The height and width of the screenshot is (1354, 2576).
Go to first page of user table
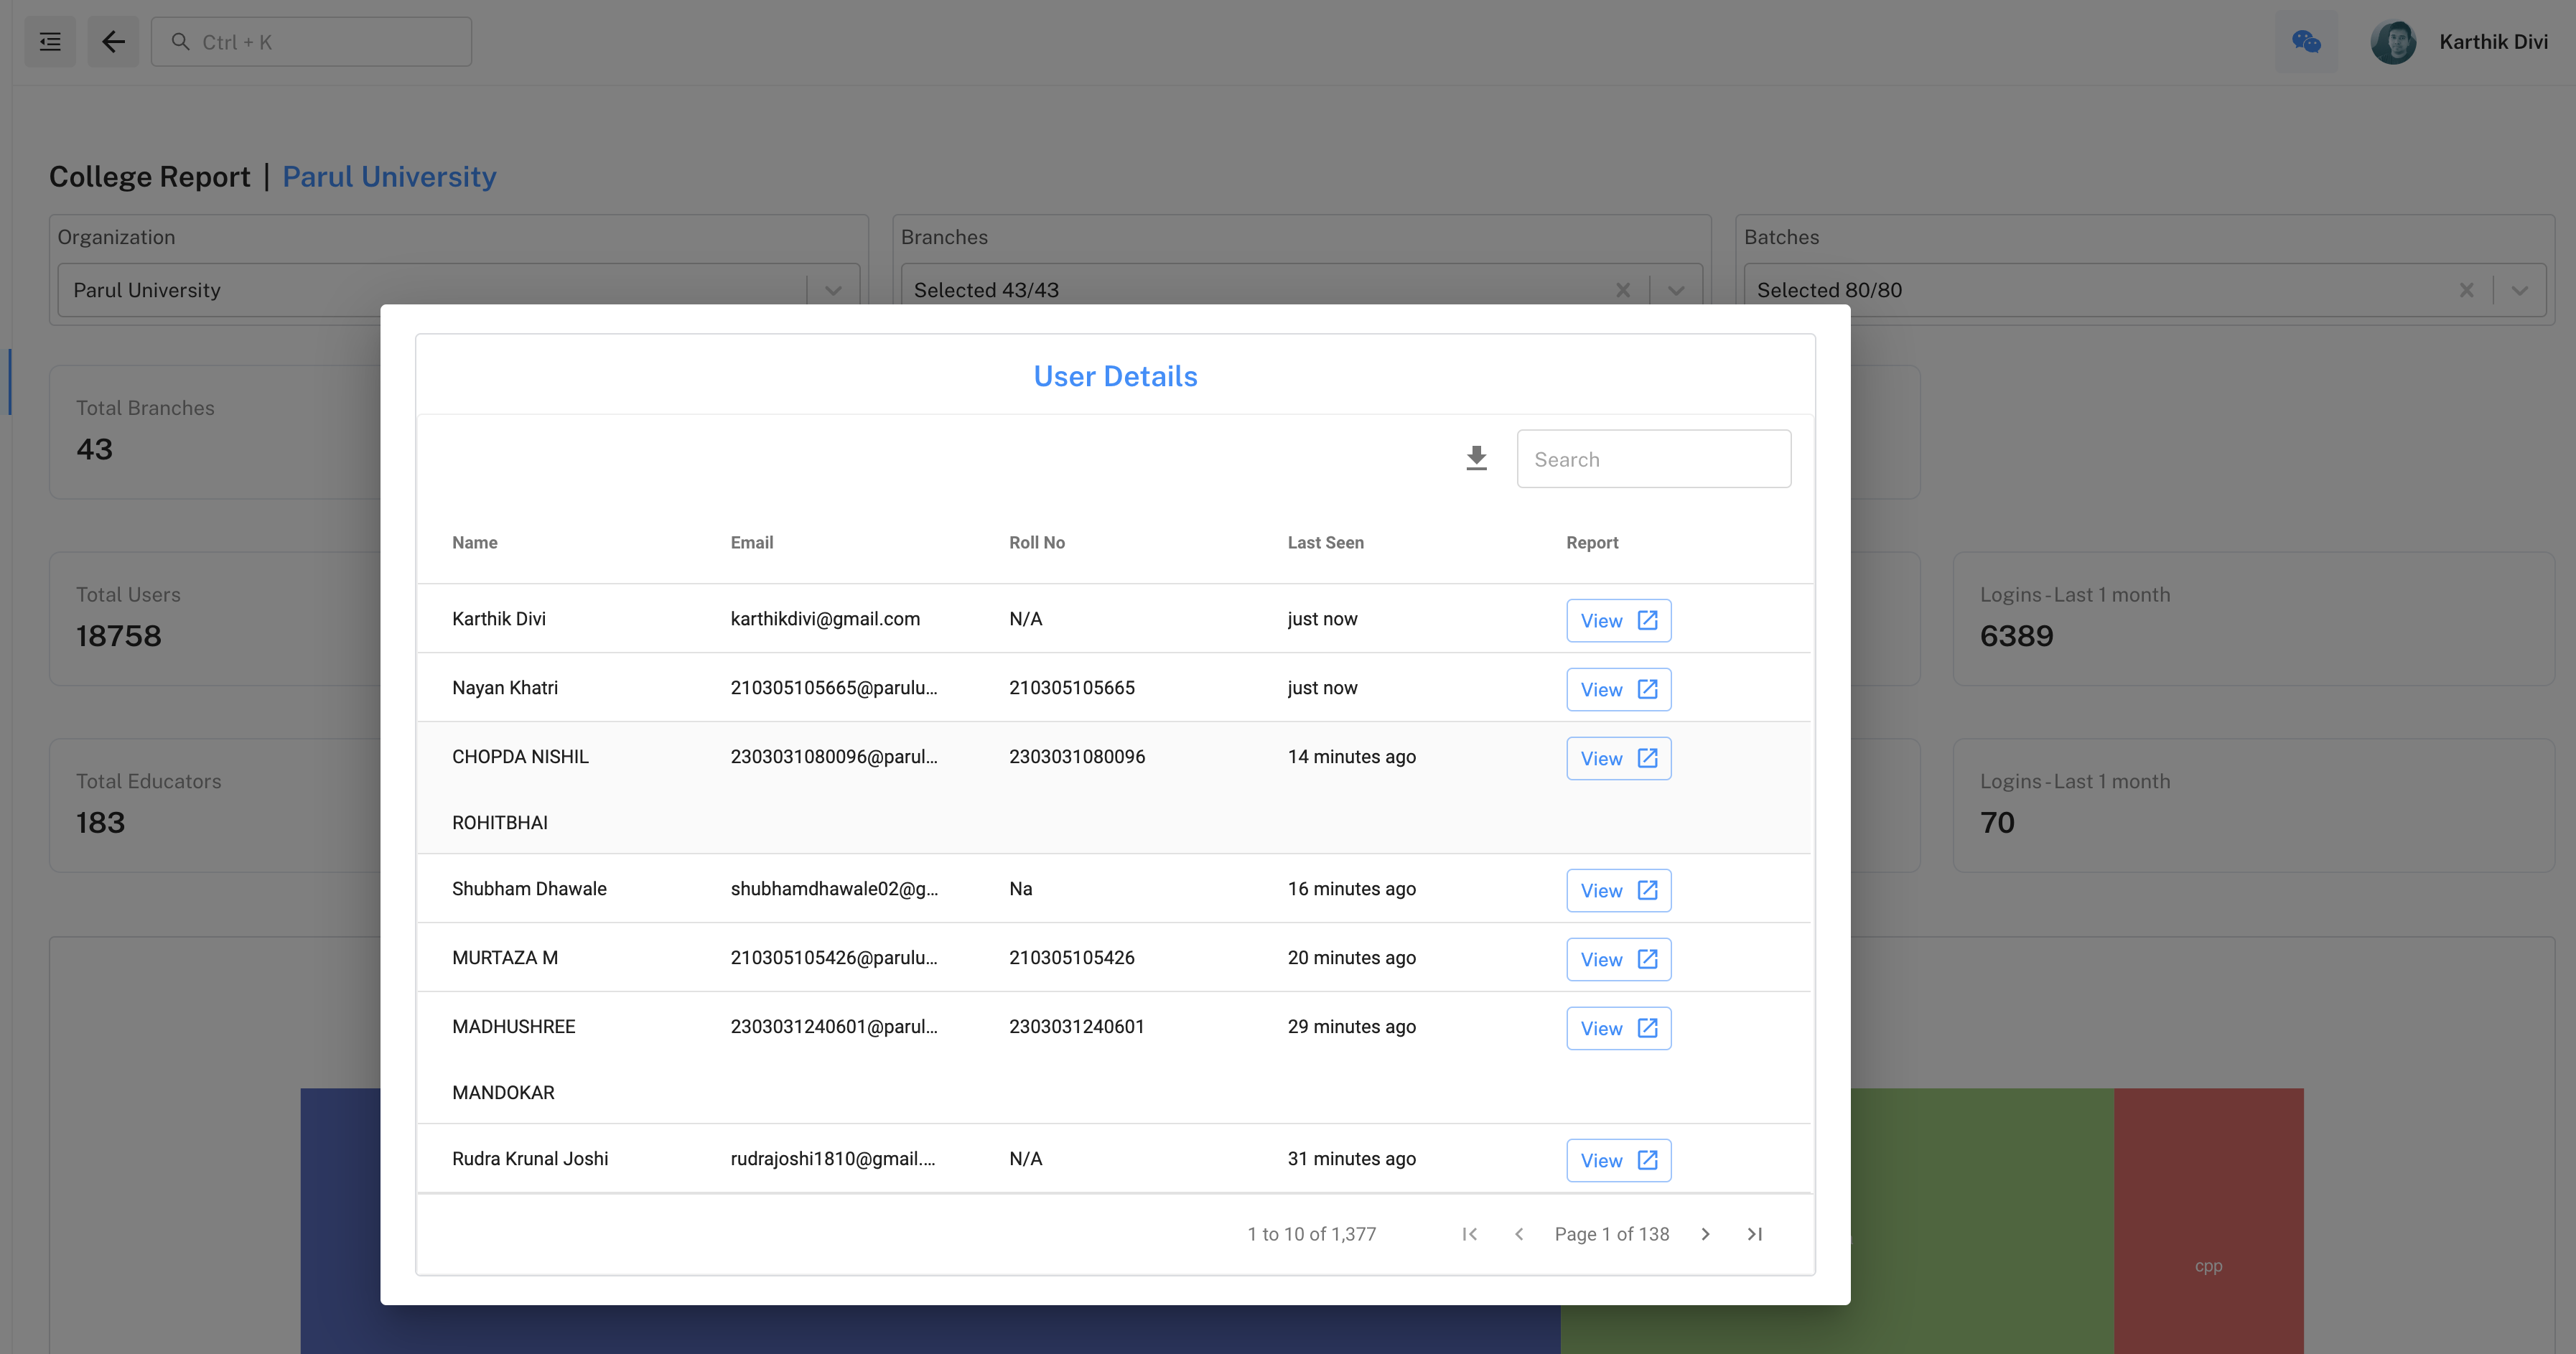[x=1469, y=1234]
